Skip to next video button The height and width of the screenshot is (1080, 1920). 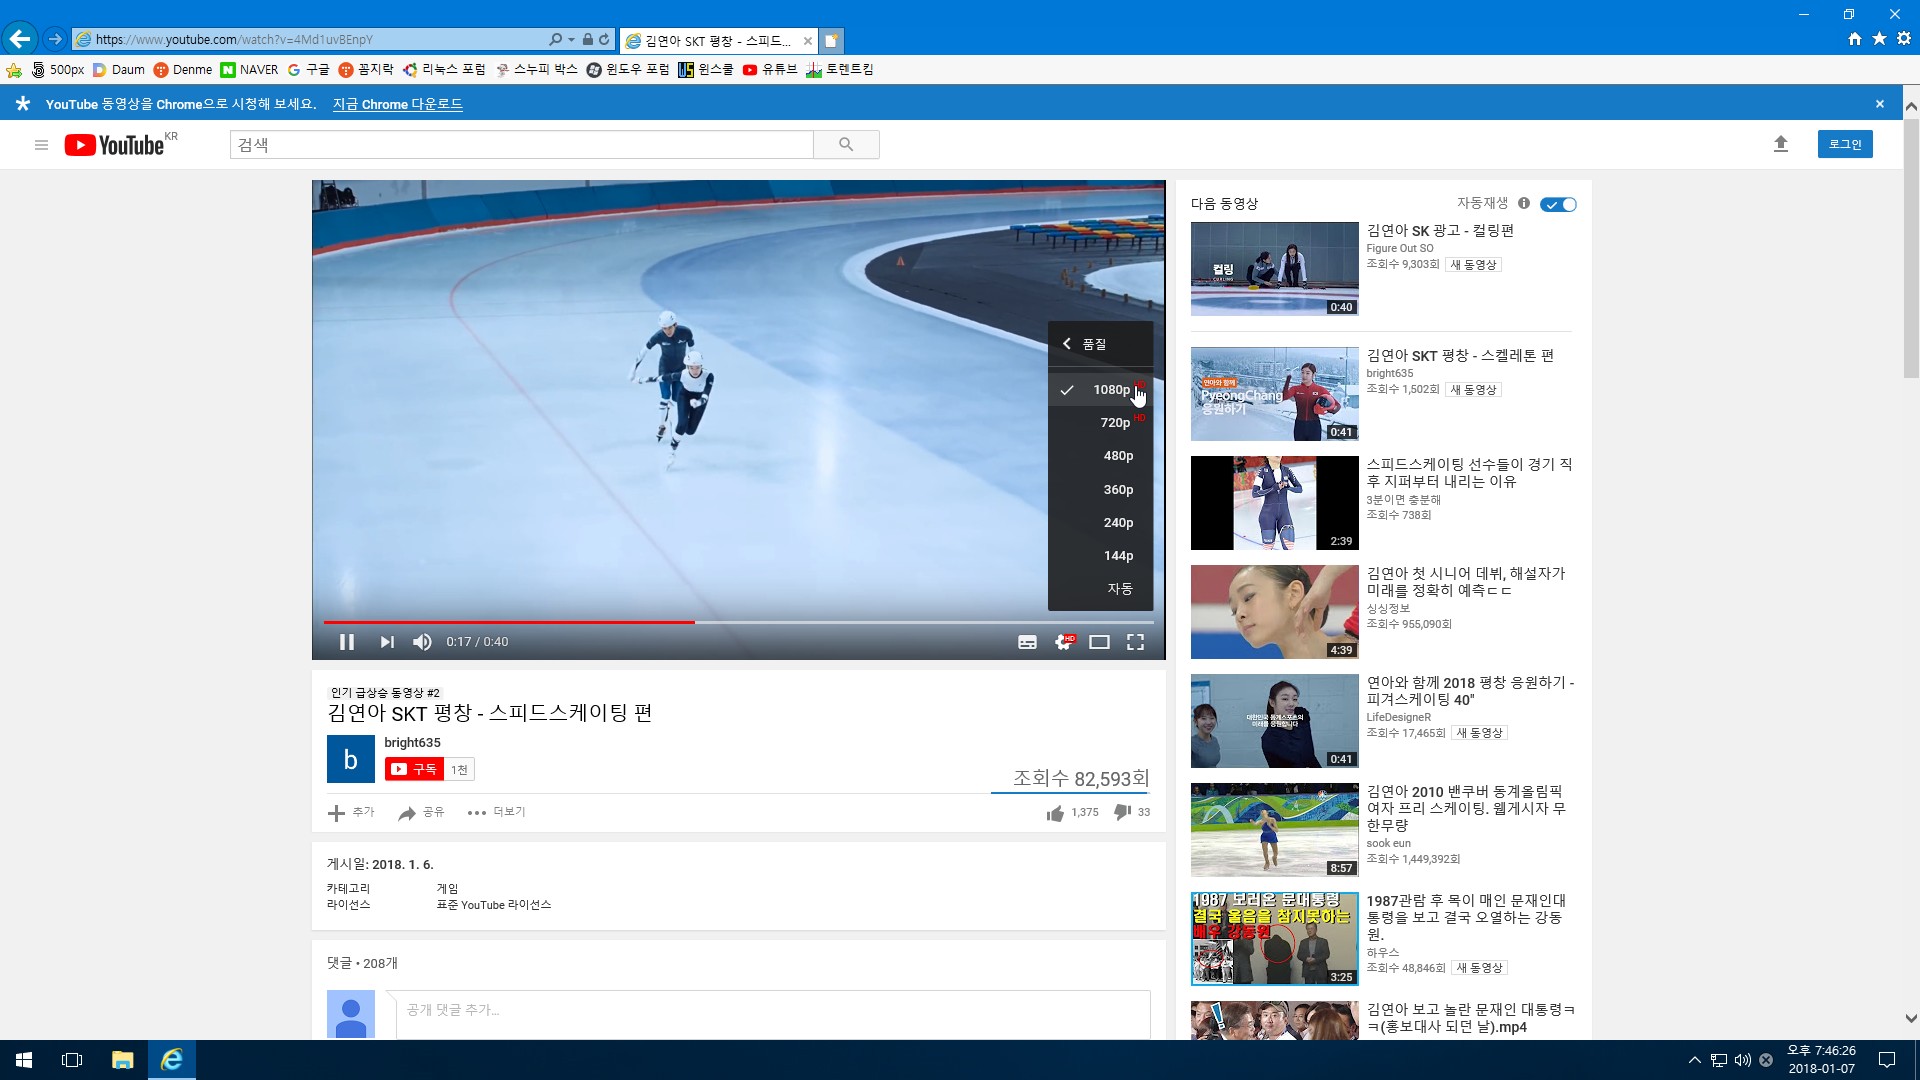click(x=387, y=642)
